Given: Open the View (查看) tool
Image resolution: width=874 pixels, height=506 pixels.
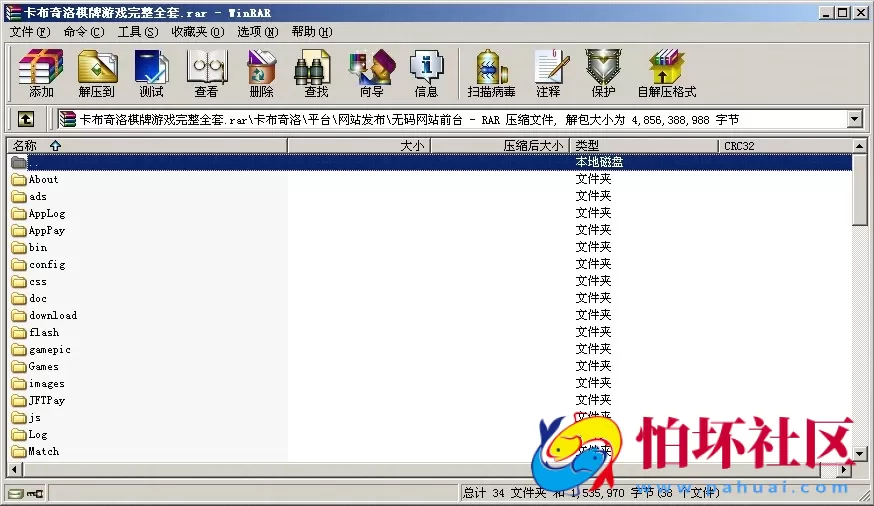Looking at the screenshot, I should [x=206, y=73].
